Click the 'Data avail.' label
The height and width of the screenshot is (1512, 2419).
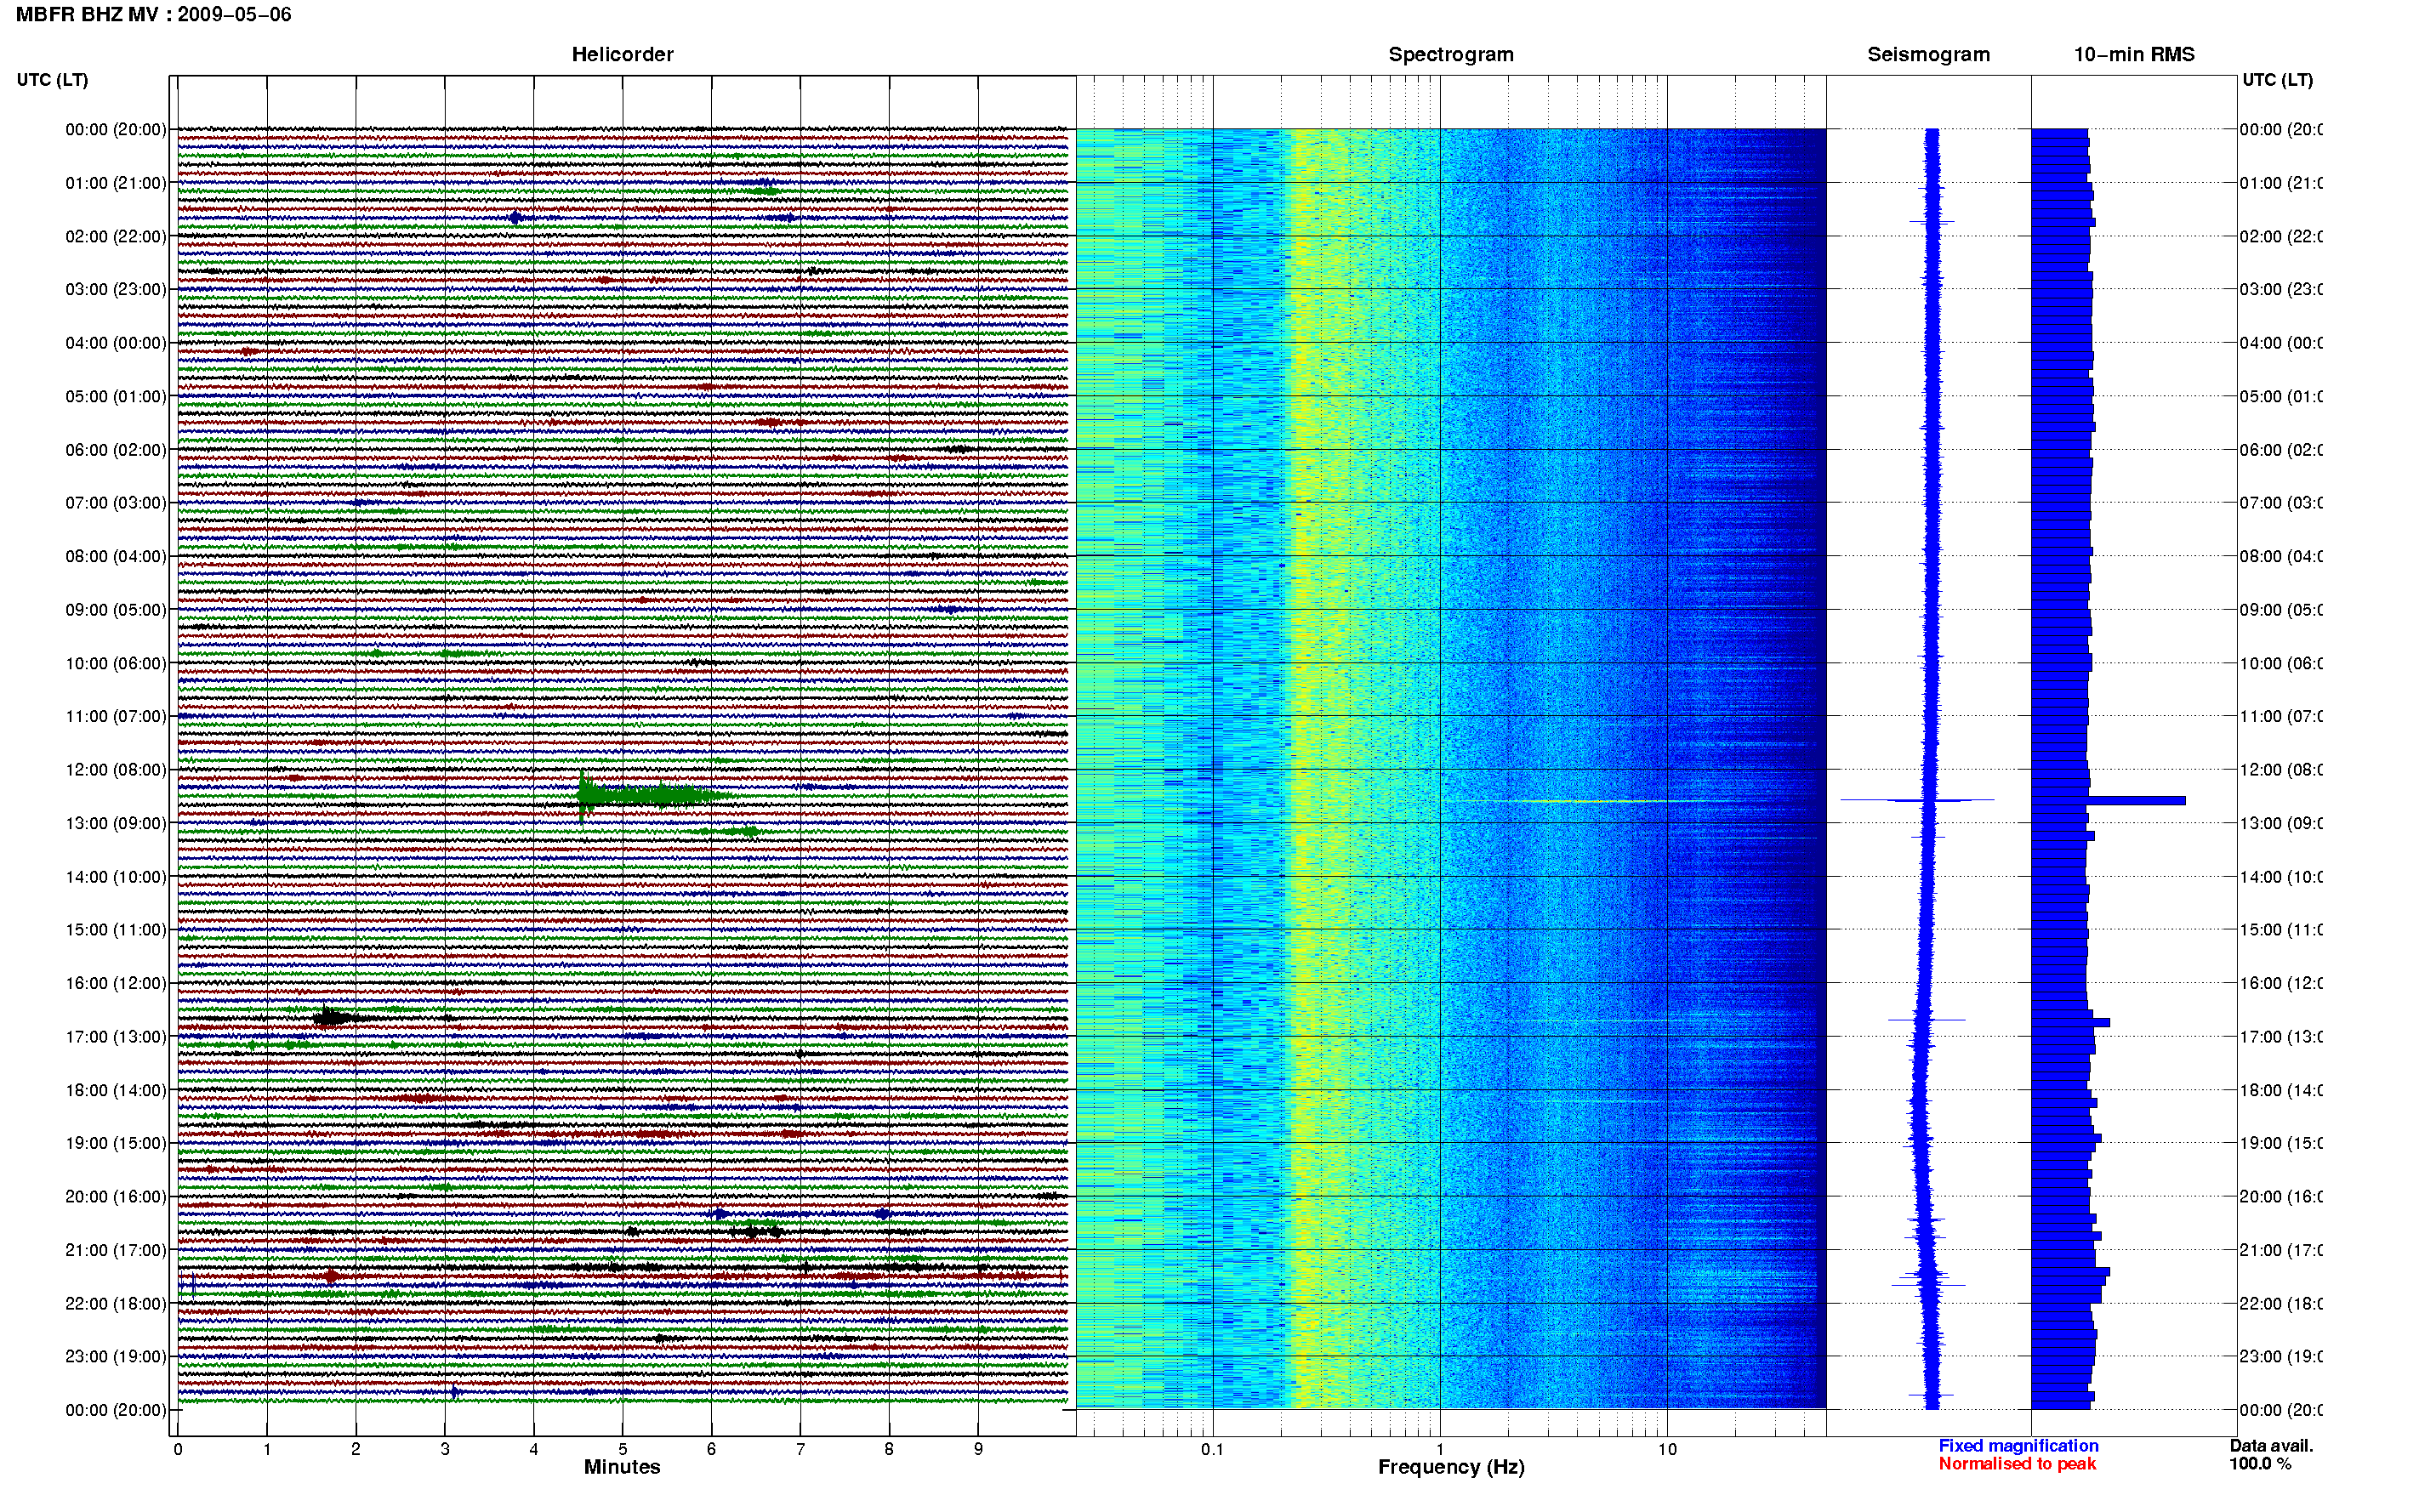[2271, 1446]
